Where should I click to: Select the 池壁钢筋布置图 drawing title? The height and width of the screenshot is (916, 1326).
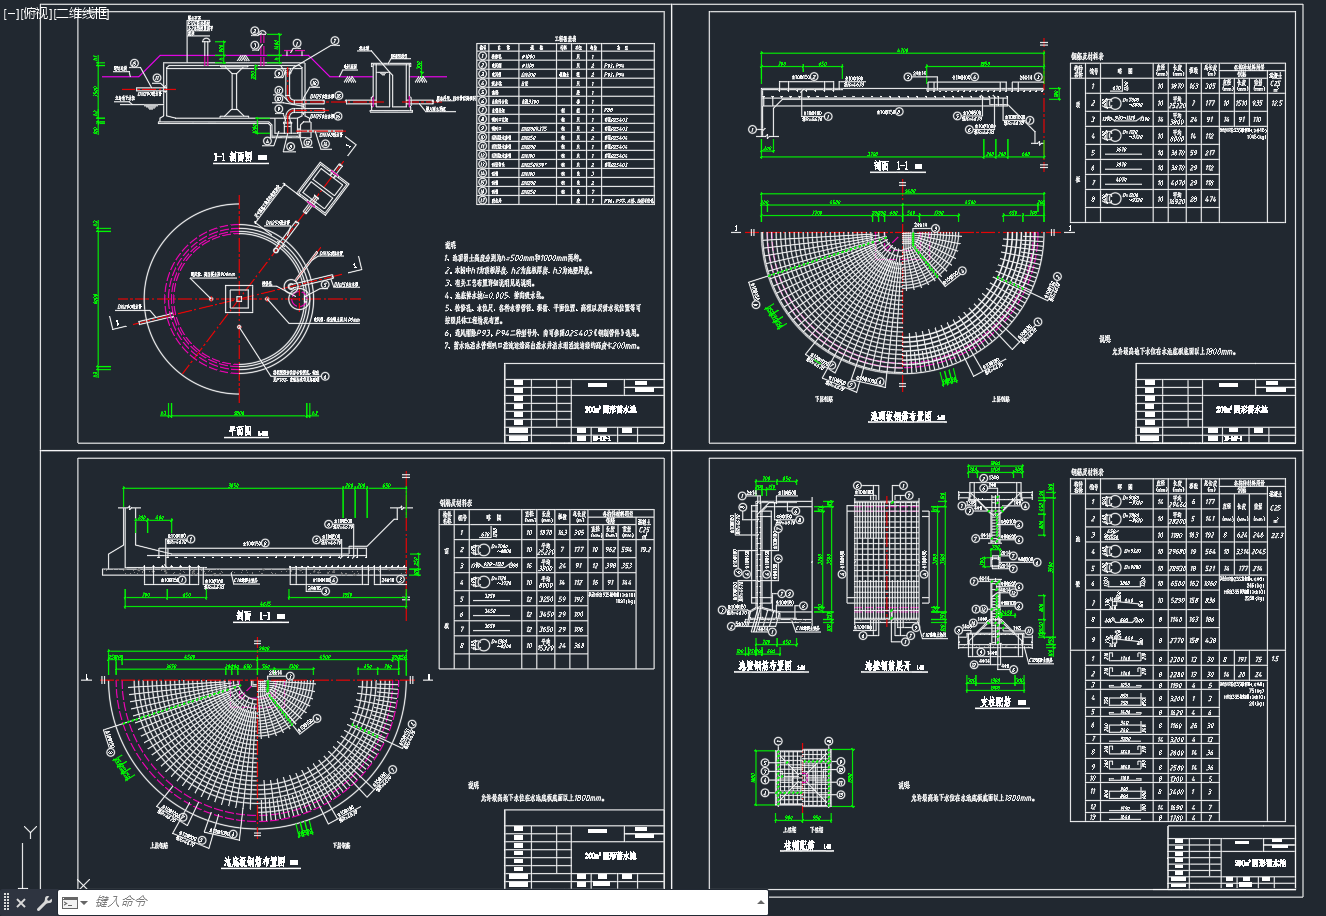pyautogui.click(x=765, y=666)
